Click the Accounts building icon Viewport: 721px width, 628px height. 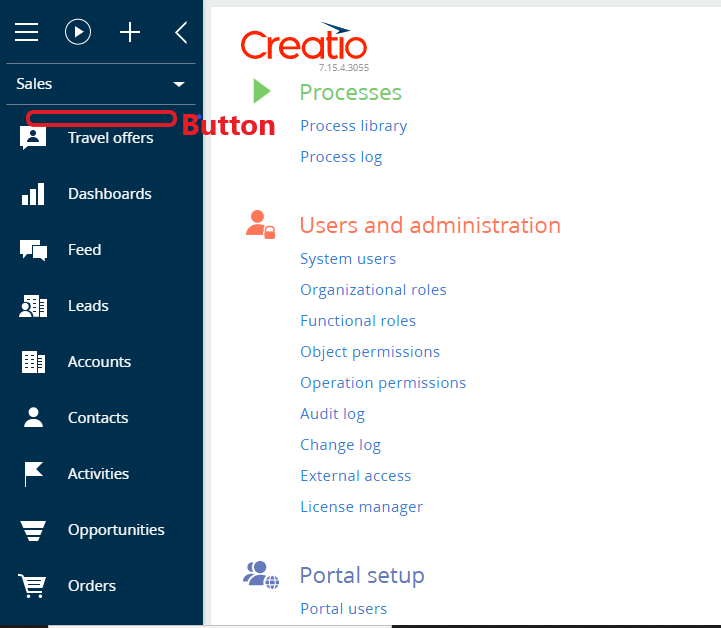click(x=33, y=362)
